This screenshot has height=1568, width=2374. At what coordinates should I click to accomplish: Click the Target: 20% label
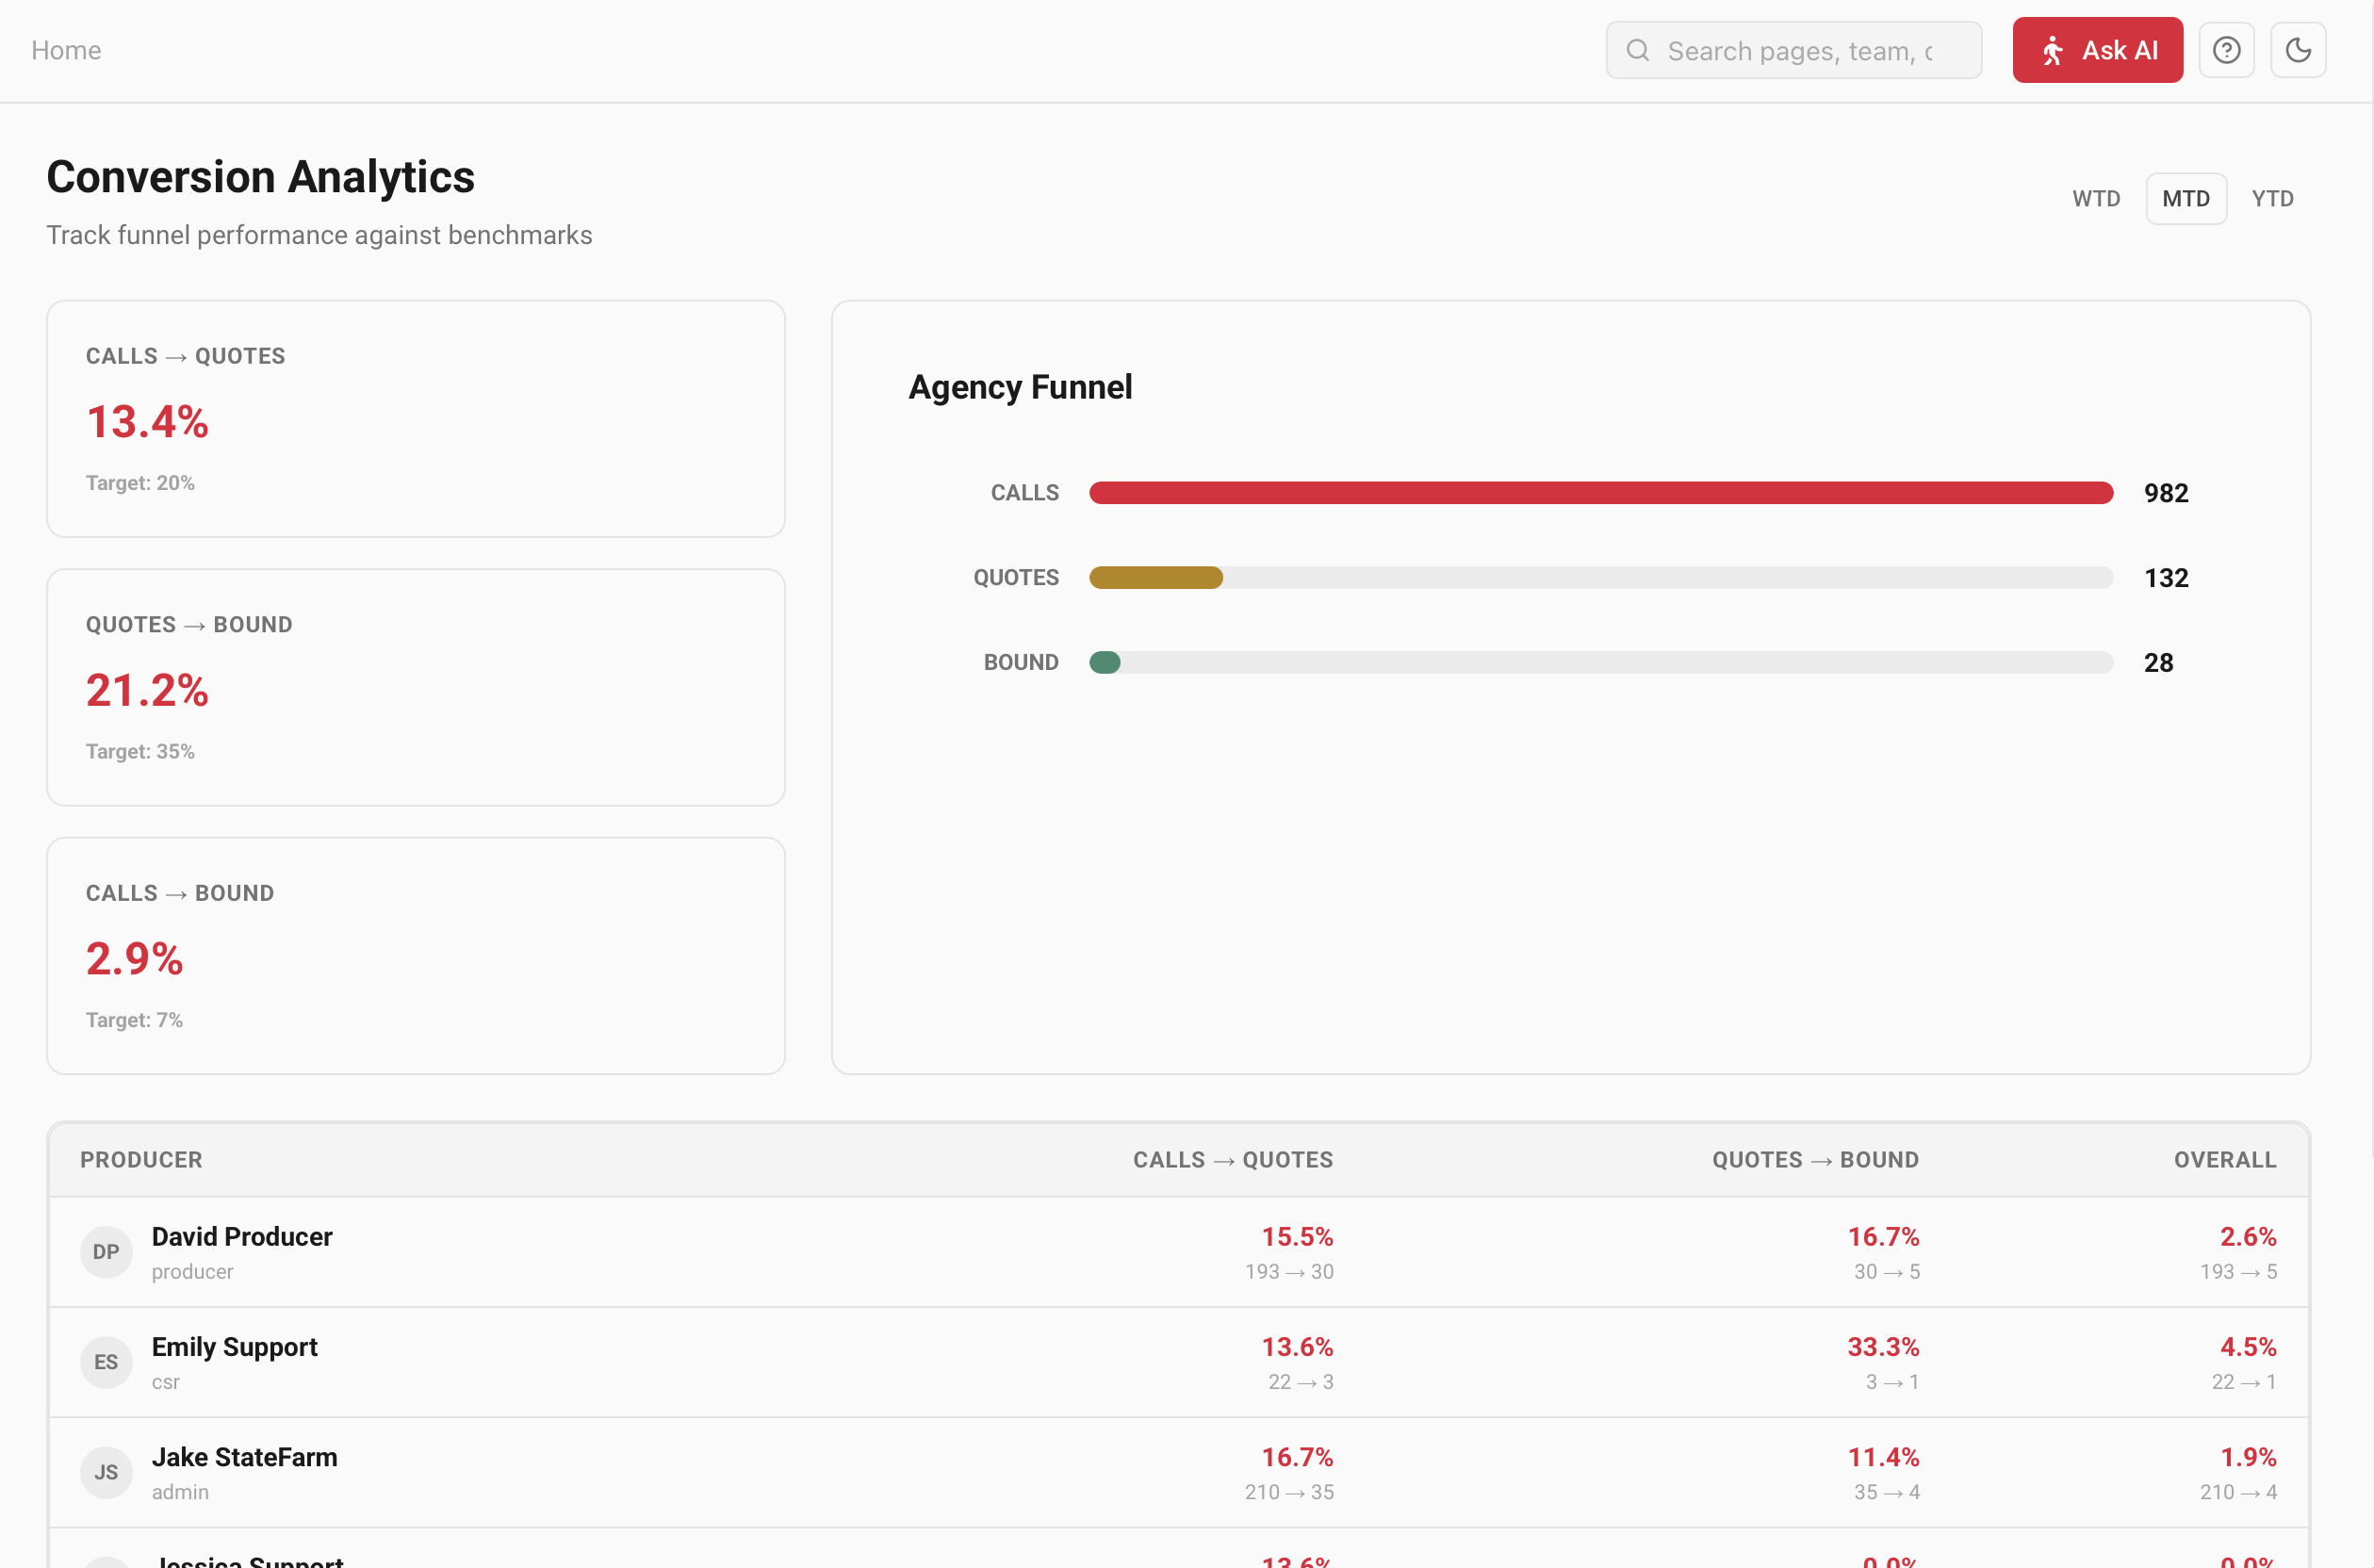click(x=140, y=483)
